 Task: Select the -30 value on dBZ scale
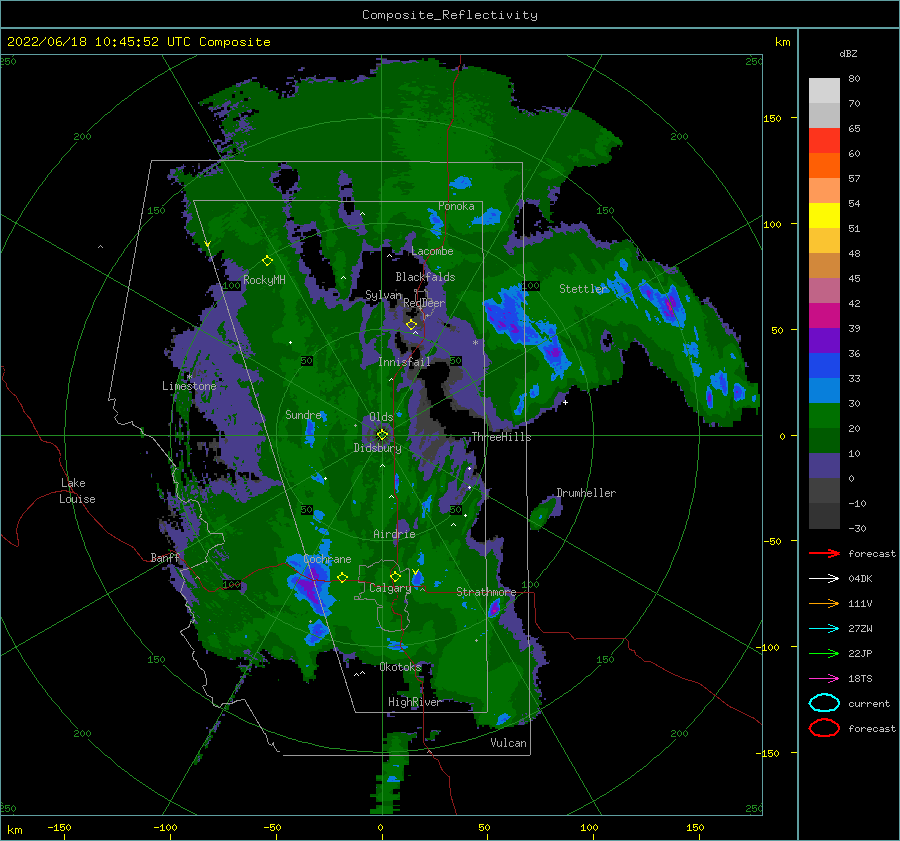pyautogui.click(x=857, y=528)
